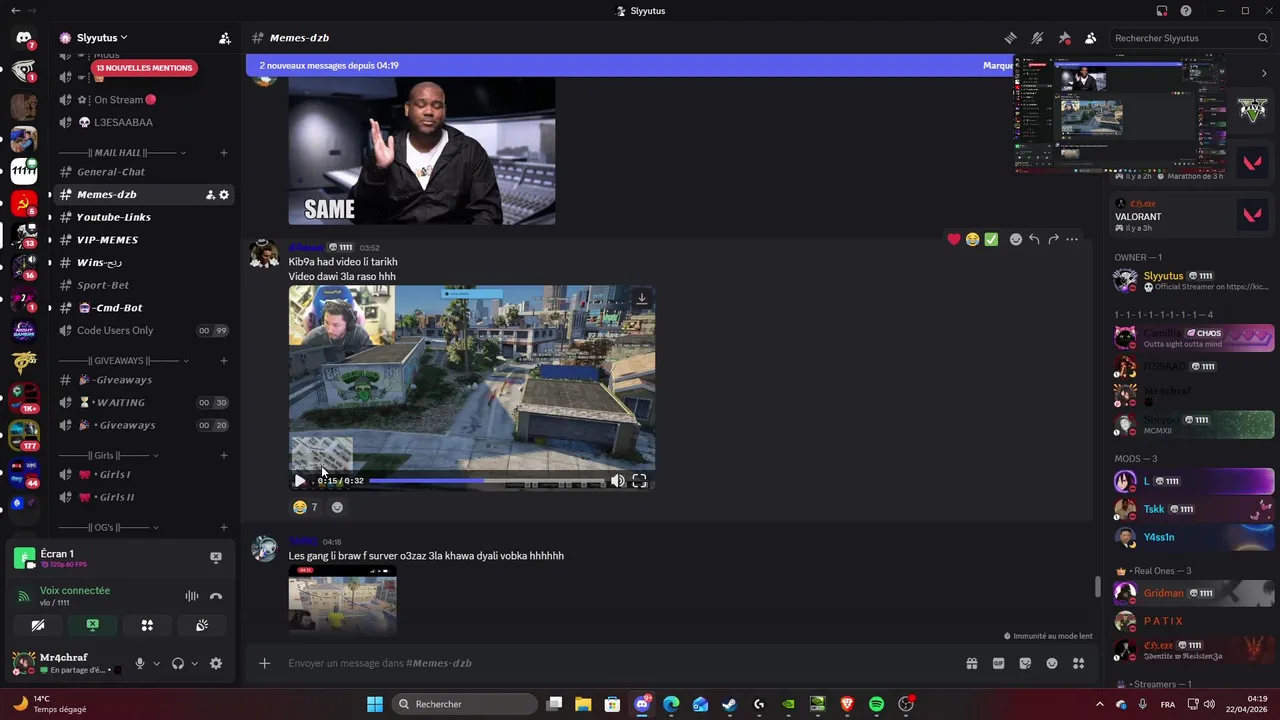
Task: Open the Wins channel
Action: click(x=99, y=263)
